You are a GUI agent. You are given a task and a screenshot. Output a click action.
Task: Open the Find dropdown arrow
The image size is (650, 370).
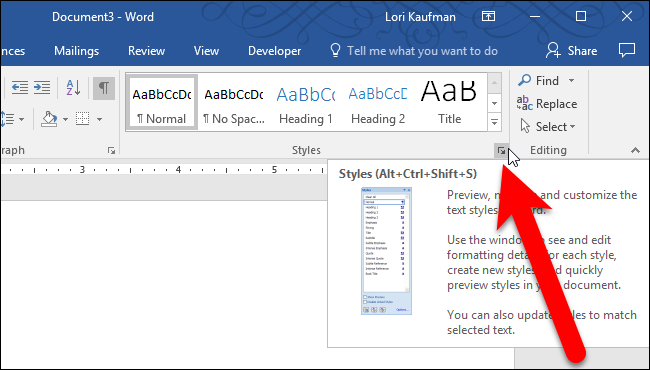[571, 80]
